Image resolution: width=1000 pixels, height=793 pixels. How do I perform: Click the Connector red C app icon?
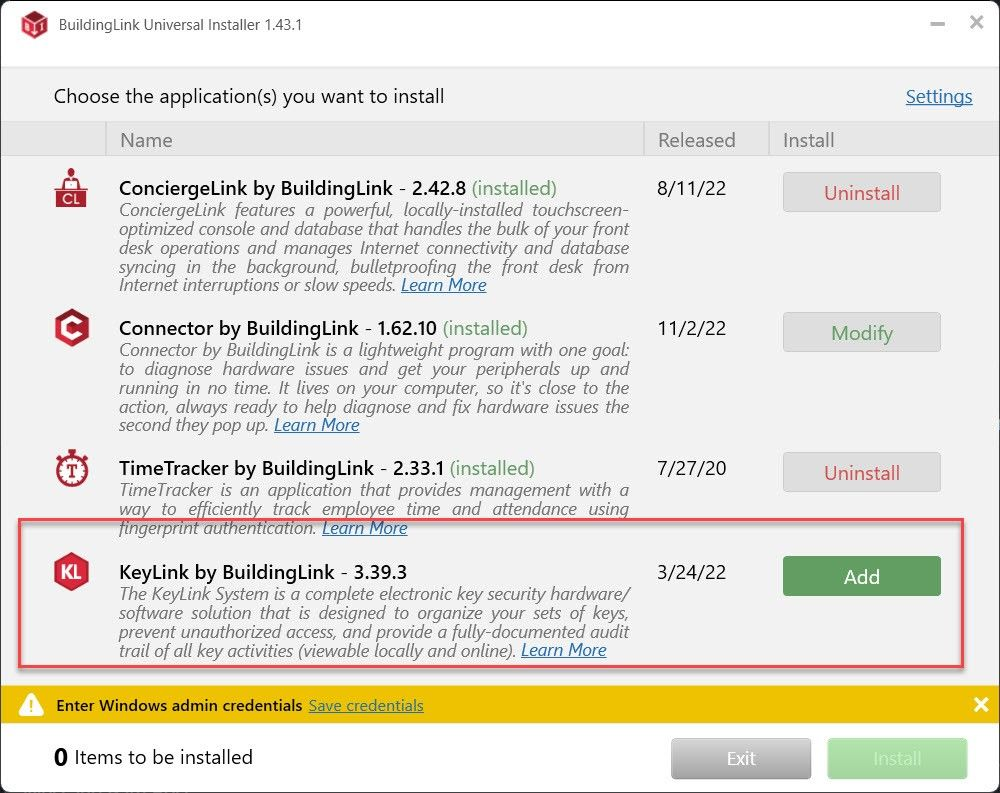71,327
